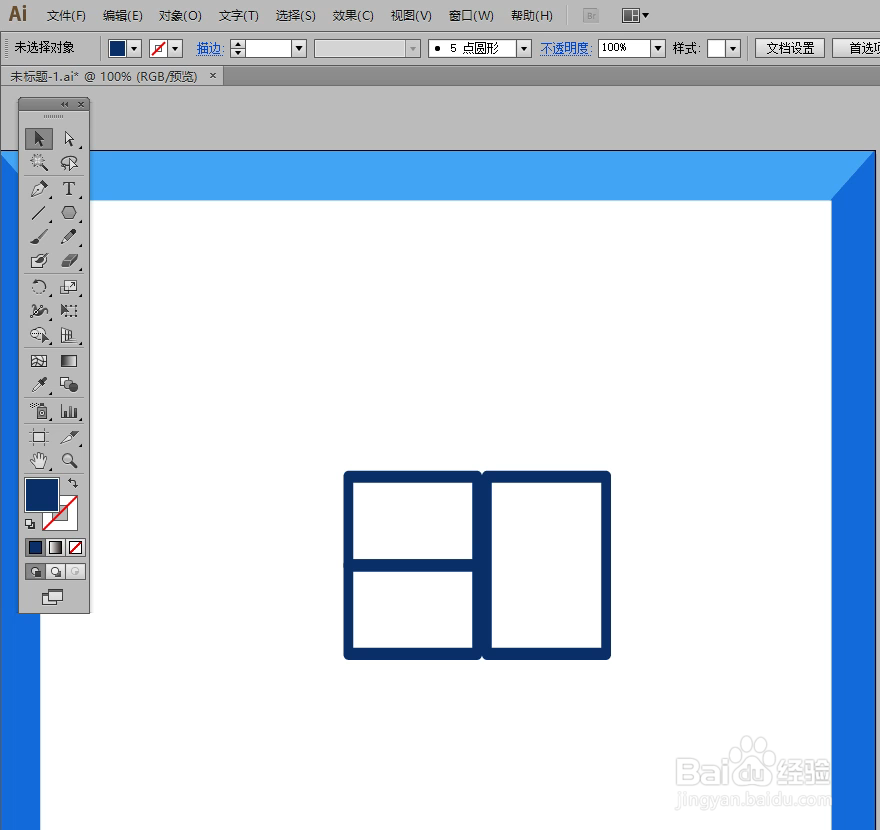Open the 视图(V) menu
Screen dimensions: 880x830
click(411, 16)
